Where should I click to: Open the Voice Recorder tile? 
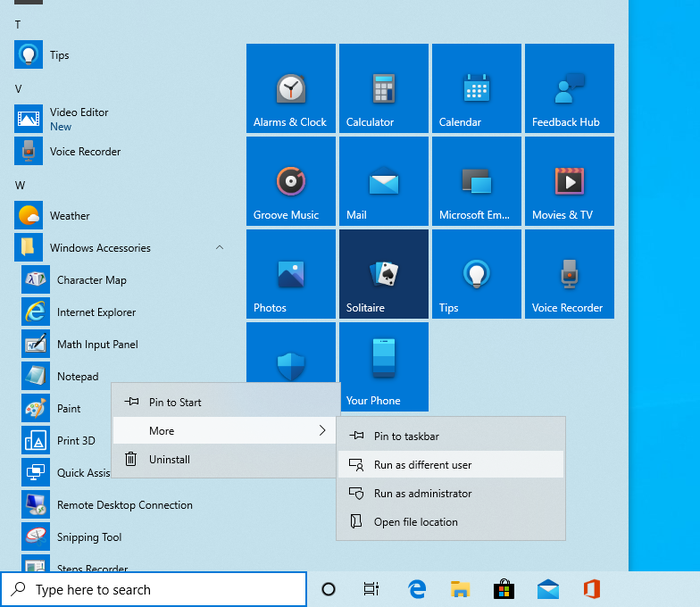point(569,274)
